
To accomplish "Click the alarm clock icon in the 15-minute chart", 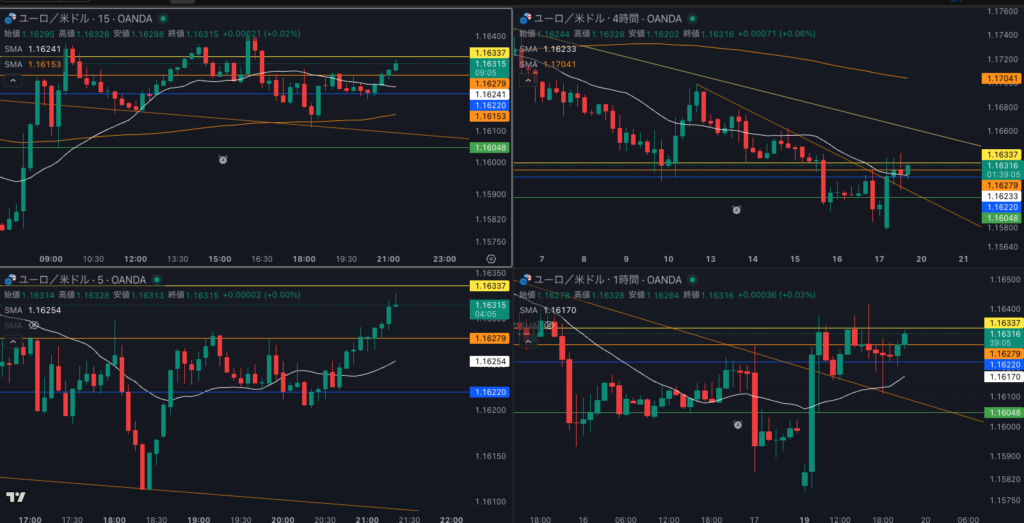I will click(222, 159).
